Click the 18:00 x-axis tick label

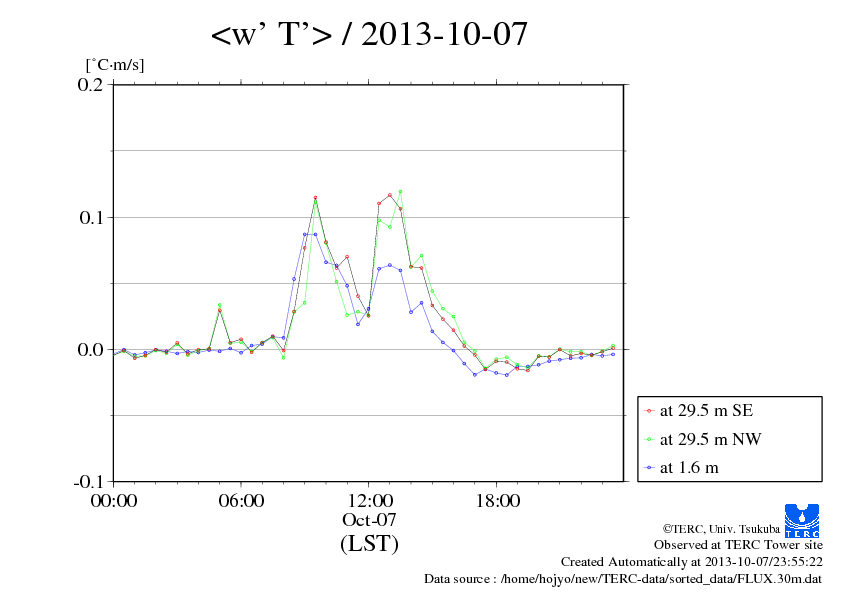pos(497,501)
